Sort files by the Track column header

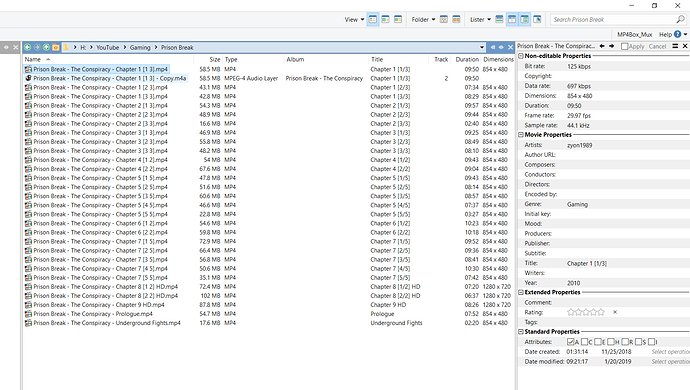click(441, 59)
